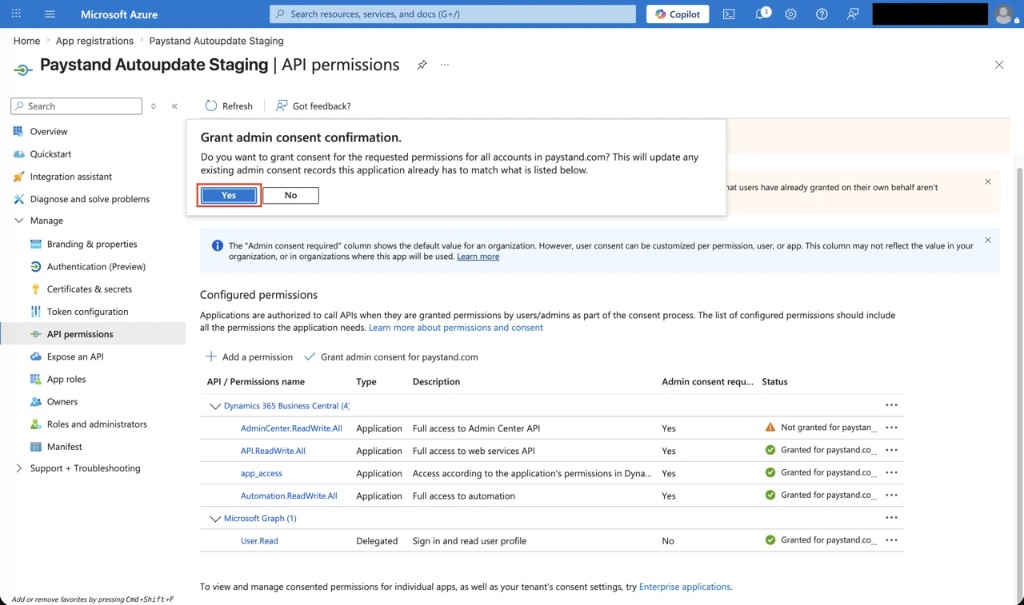Click the blue info icon in banner
This screenshot has height=605, width=1024.
click(x=217, y=246)
